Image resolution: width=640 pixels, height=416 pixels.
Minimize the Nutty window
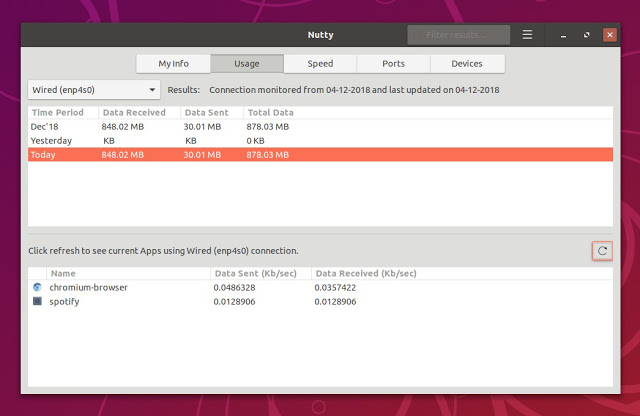tap(563, 35)
